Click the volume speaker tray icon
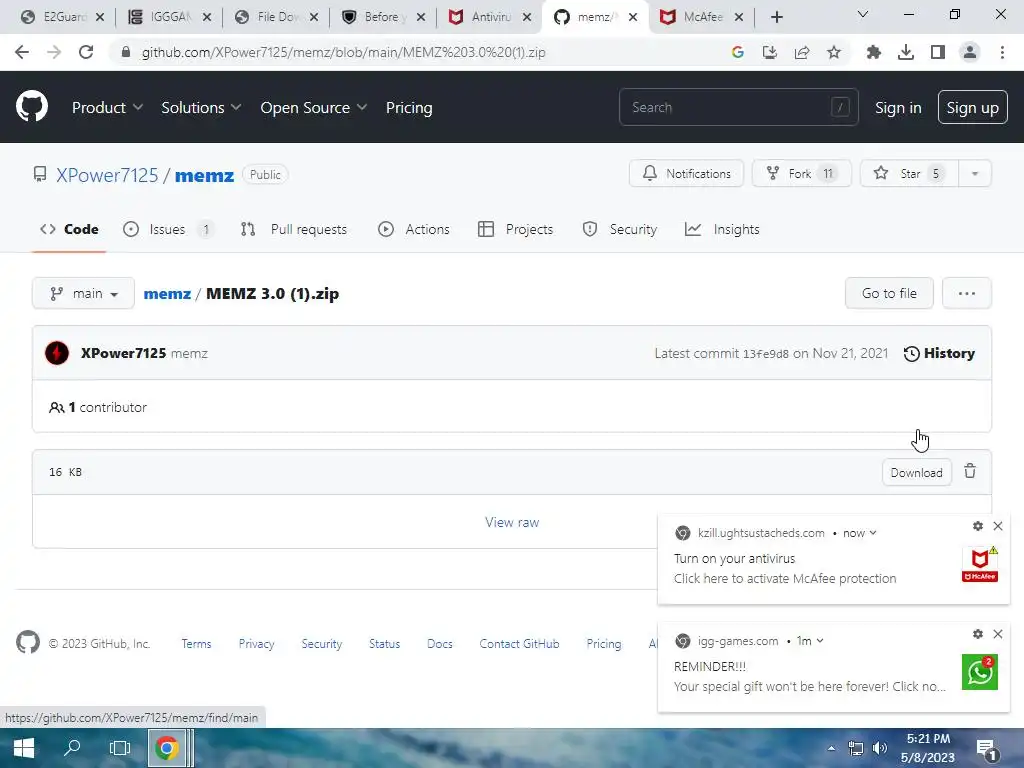 tap(880, 748)
